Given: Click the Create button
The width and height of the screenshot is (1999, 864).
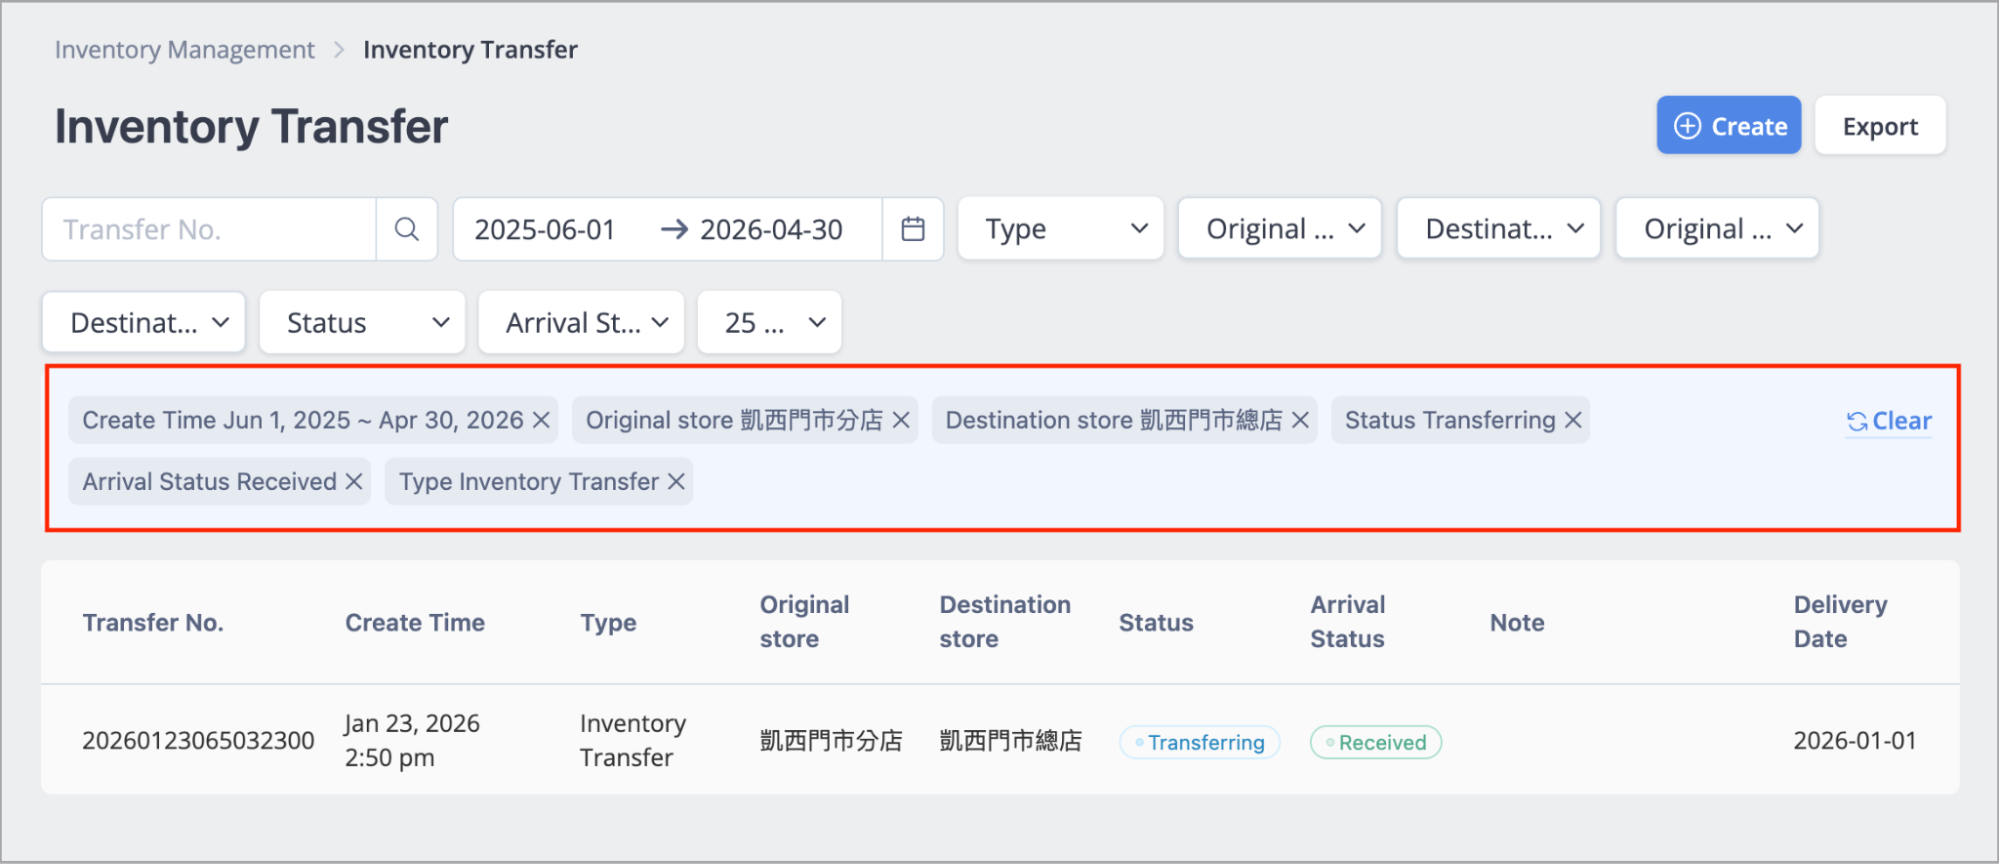Looking at the screenshot, I should (x=1729, y=126).
